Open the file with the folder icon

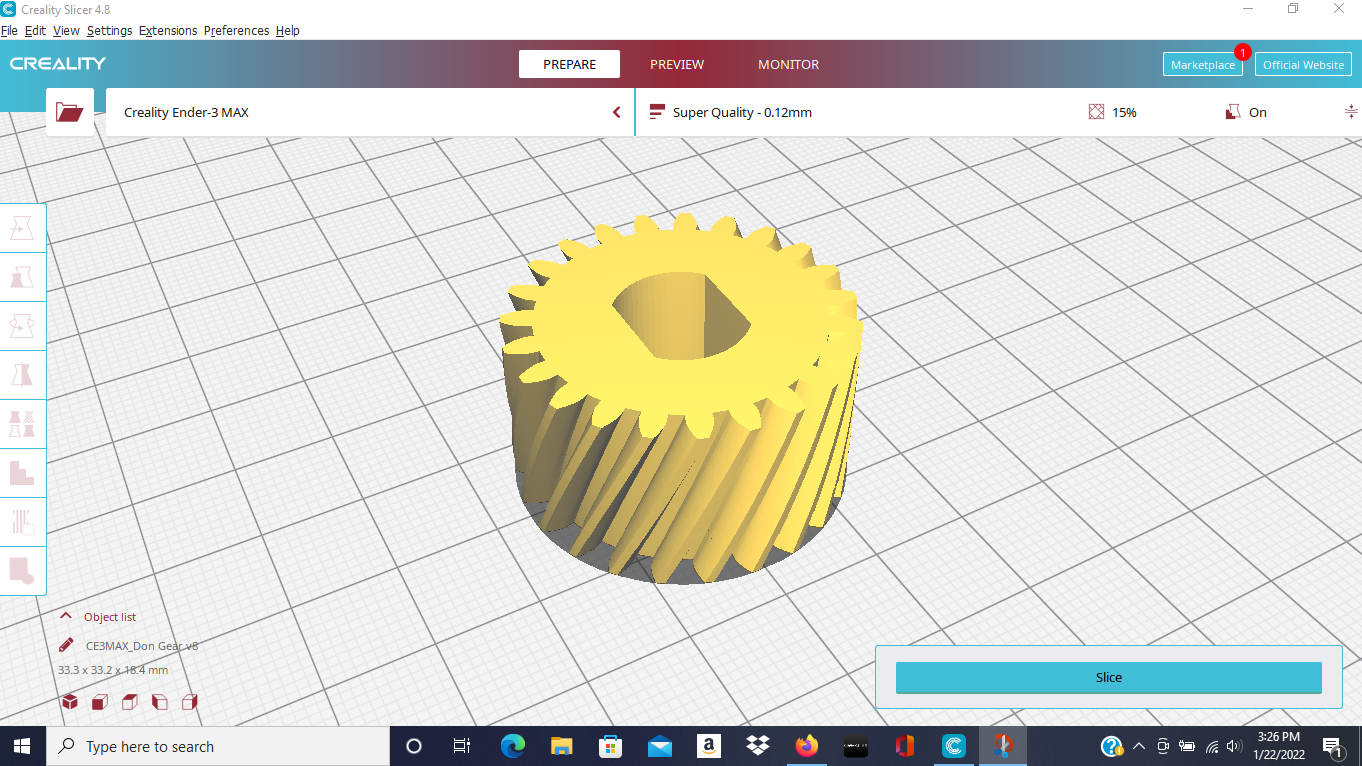click(x=69, y=112)
